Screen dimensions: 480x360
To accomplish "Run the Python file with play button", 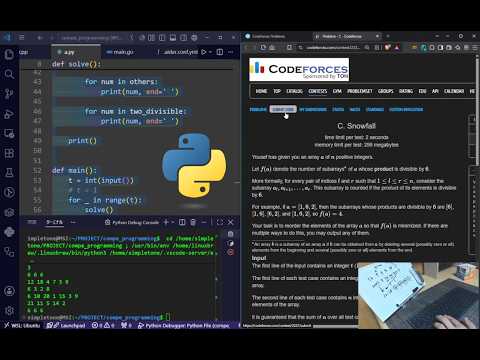I will (204, 52).
